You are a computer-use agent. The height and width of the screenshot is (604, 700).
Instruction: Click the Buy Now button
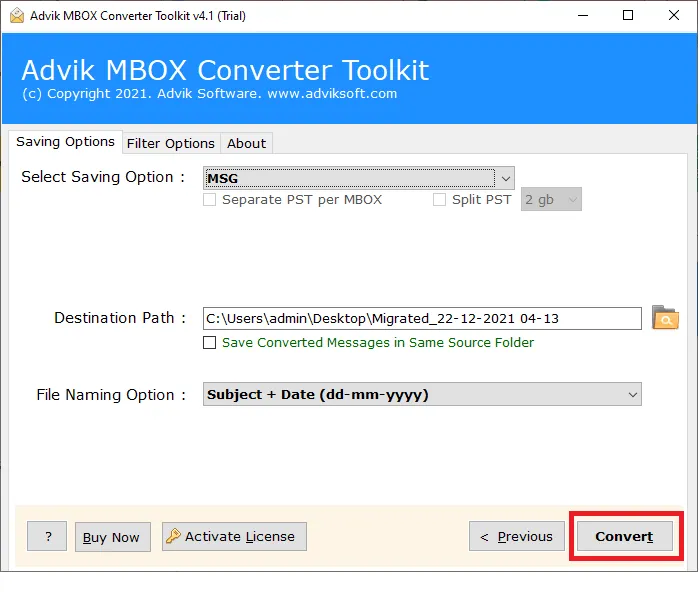112,537
